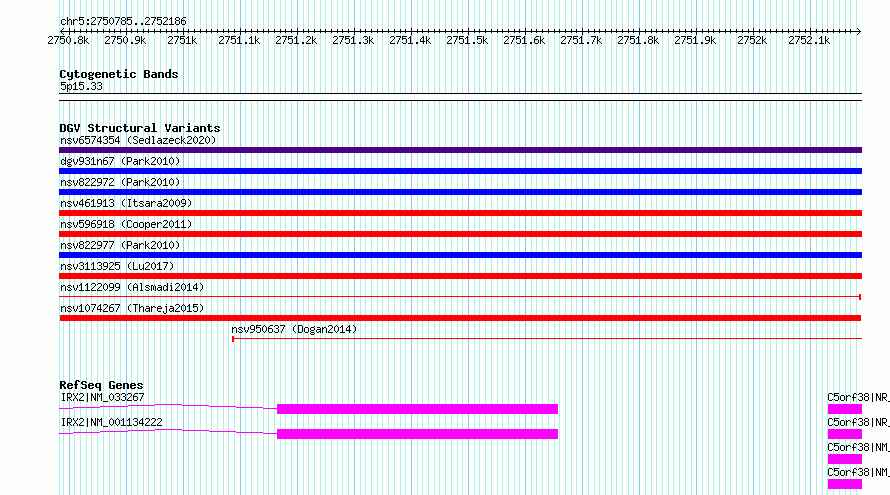This screenshot has width=890, height=495.
Task: Click the 2752k ruler tick label
Action: pyautogui.click(x=752, y=40)
